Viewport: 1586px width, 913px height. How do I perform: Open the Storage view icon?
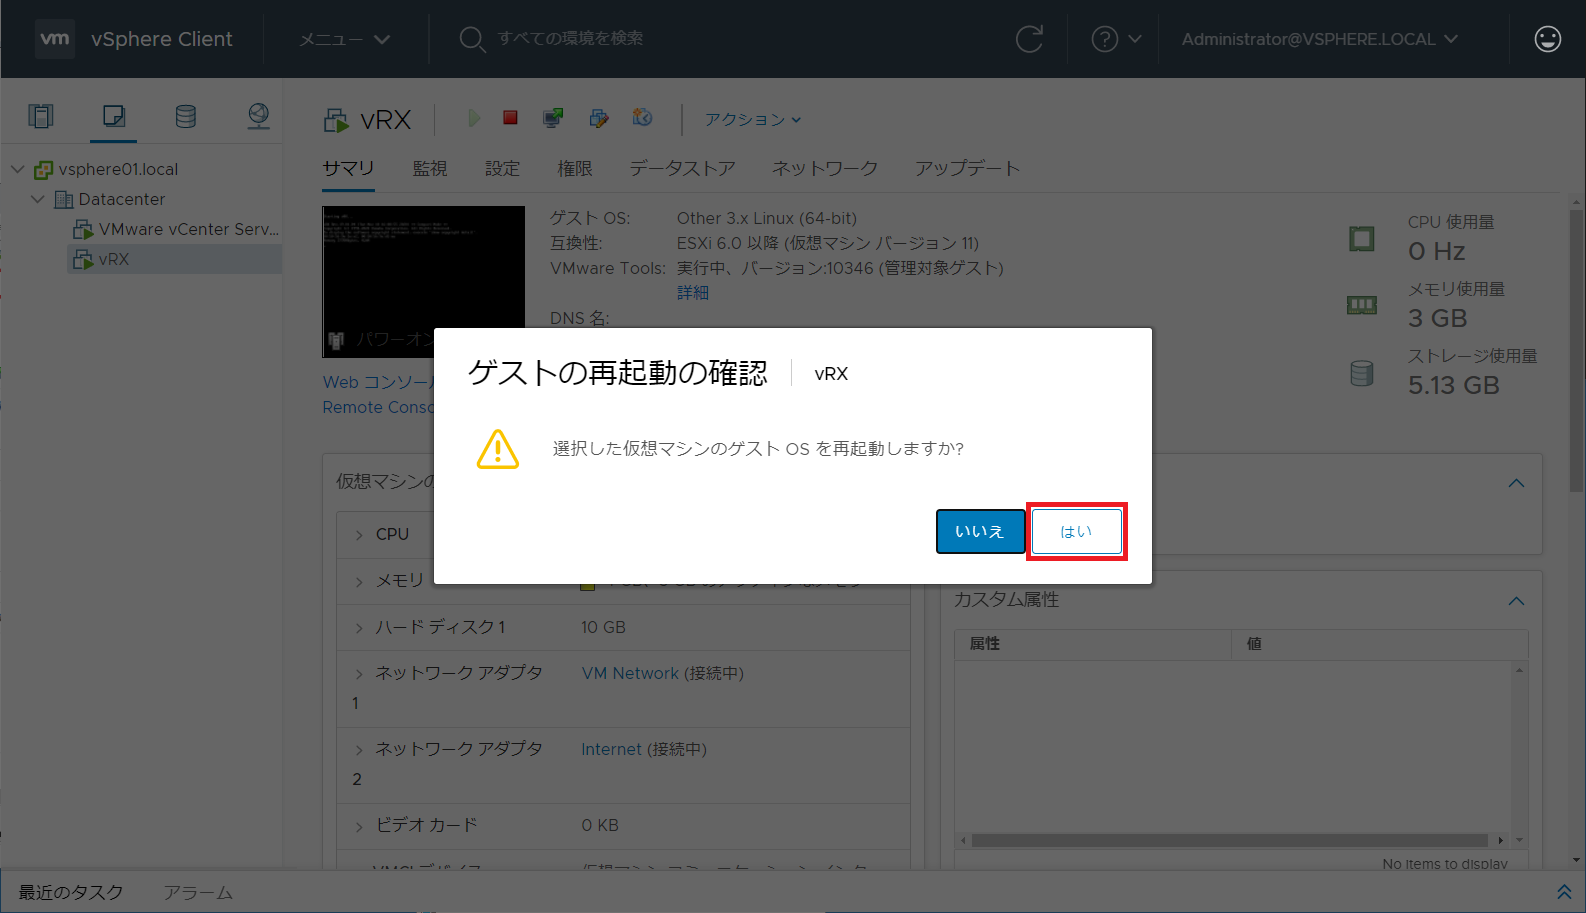pyautogui.click(x=186, y=117)
